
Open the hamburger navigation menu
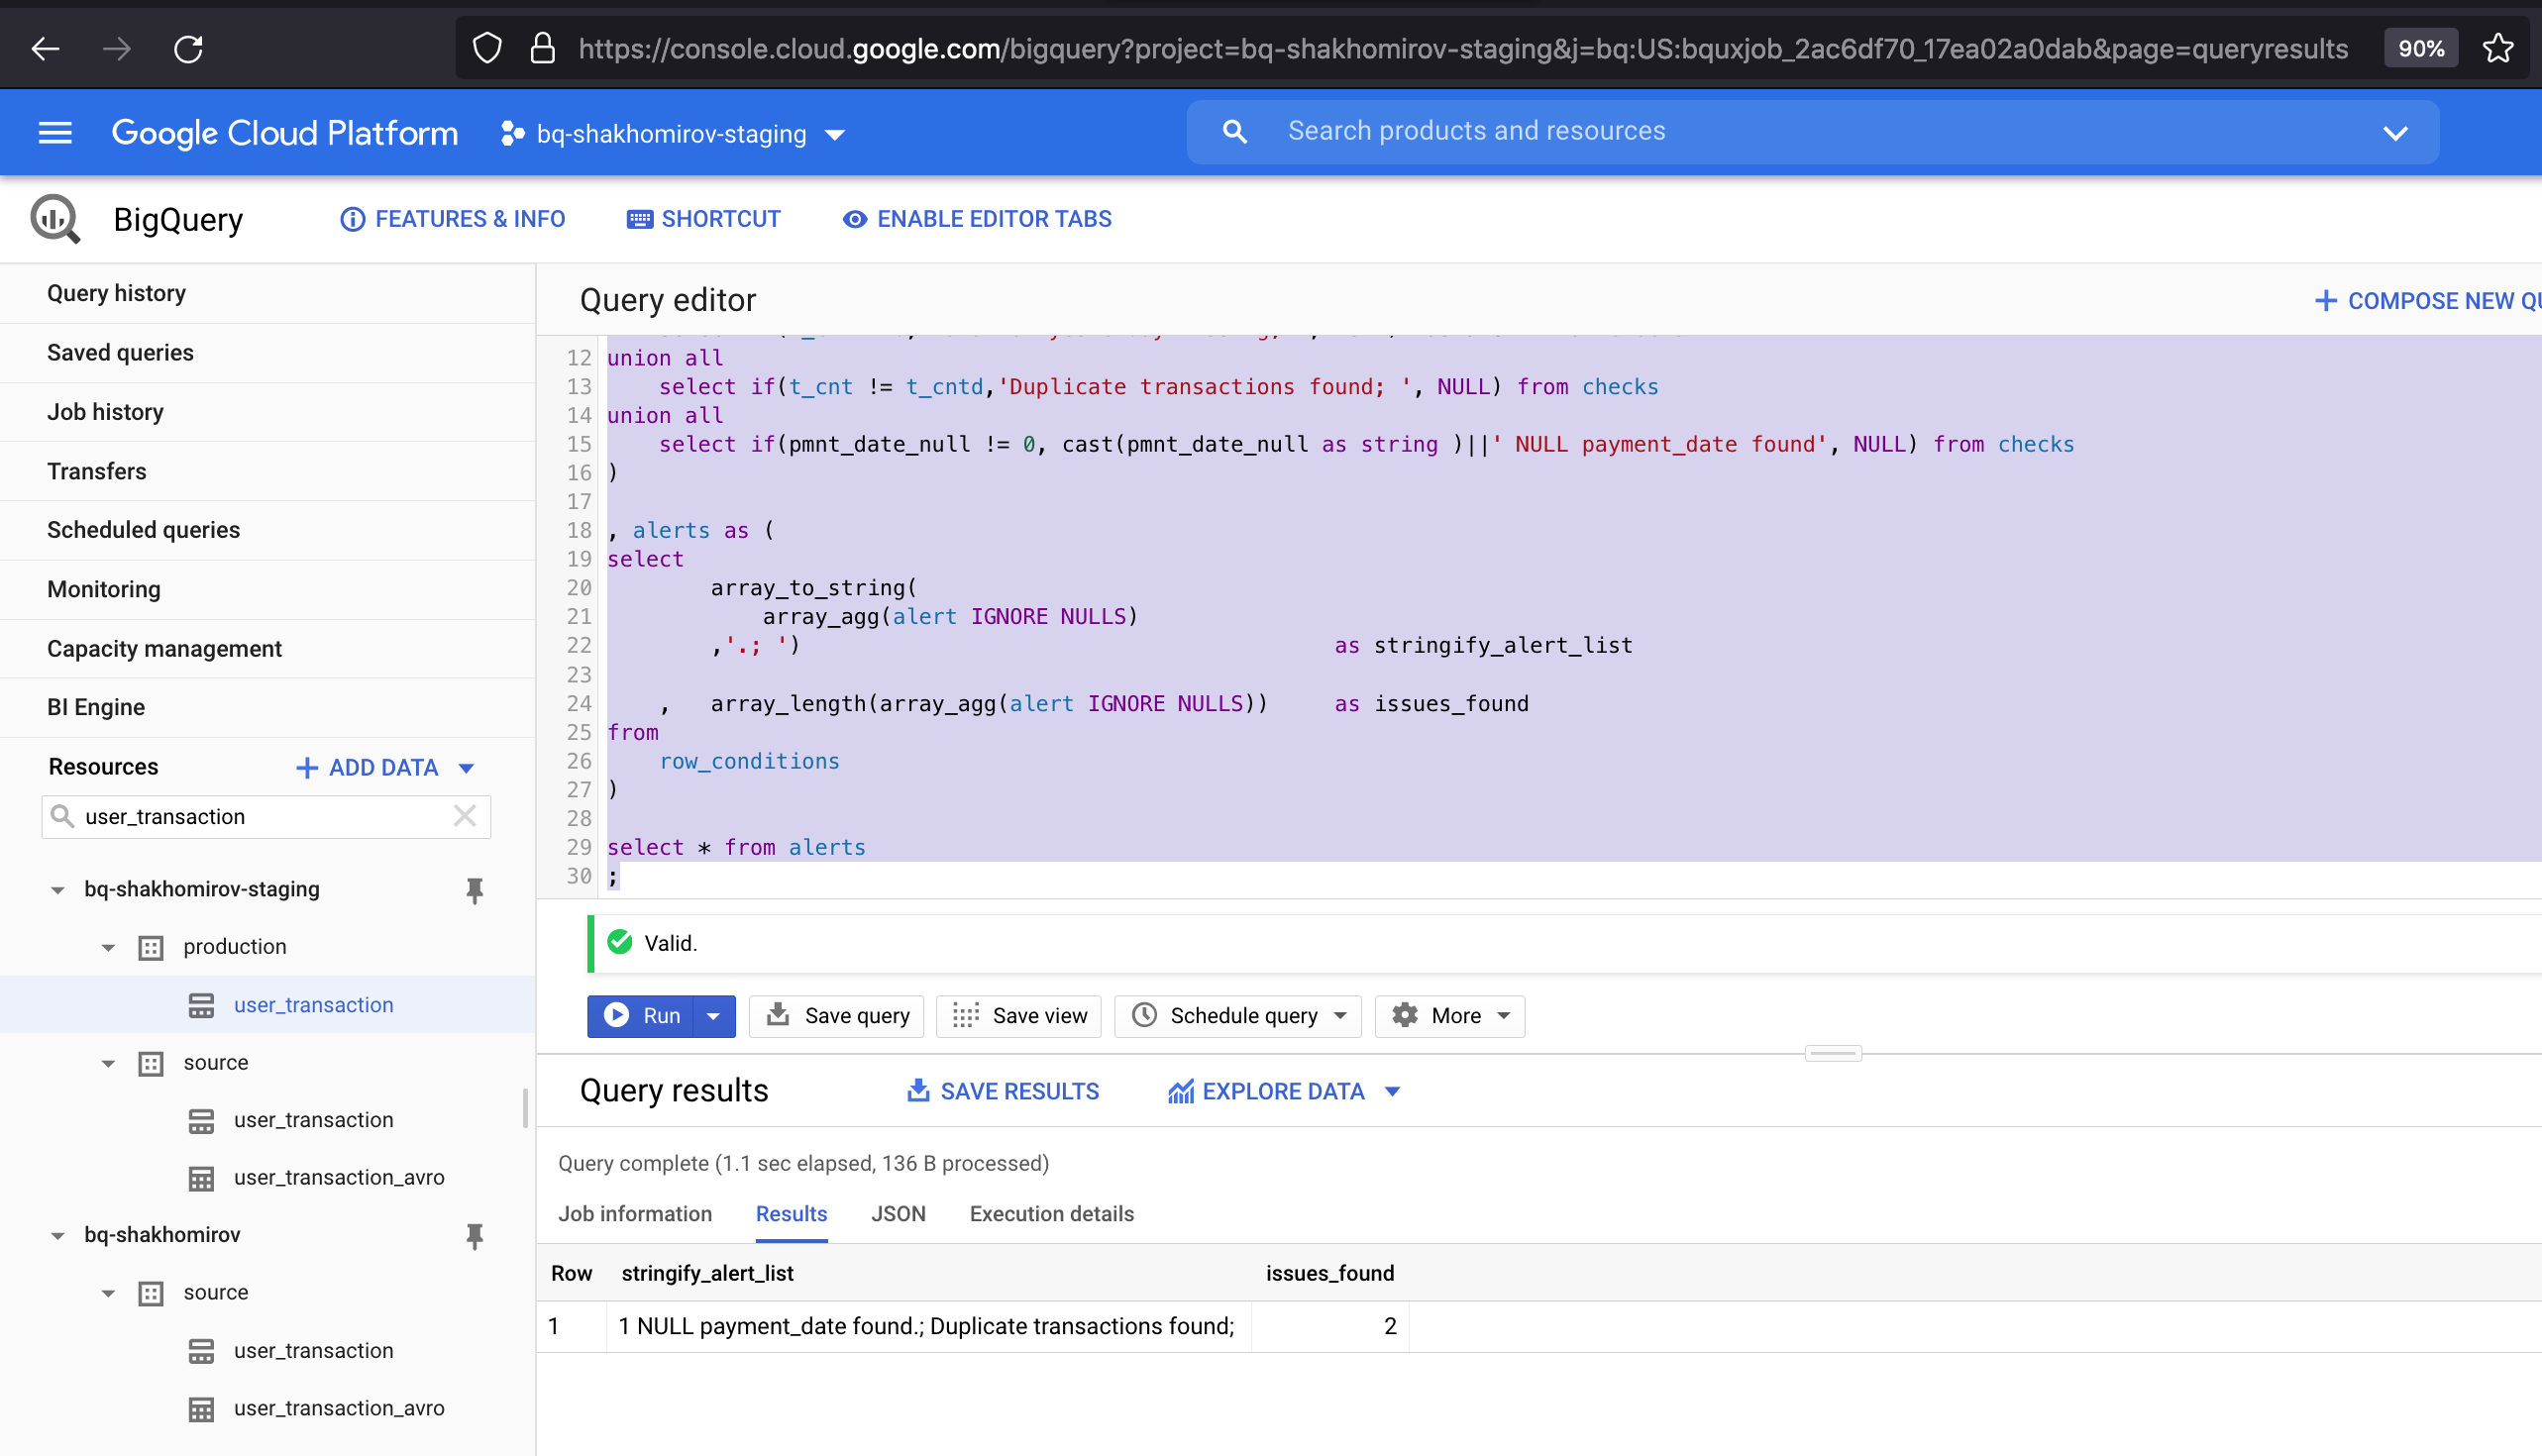(x=55, y=133)
